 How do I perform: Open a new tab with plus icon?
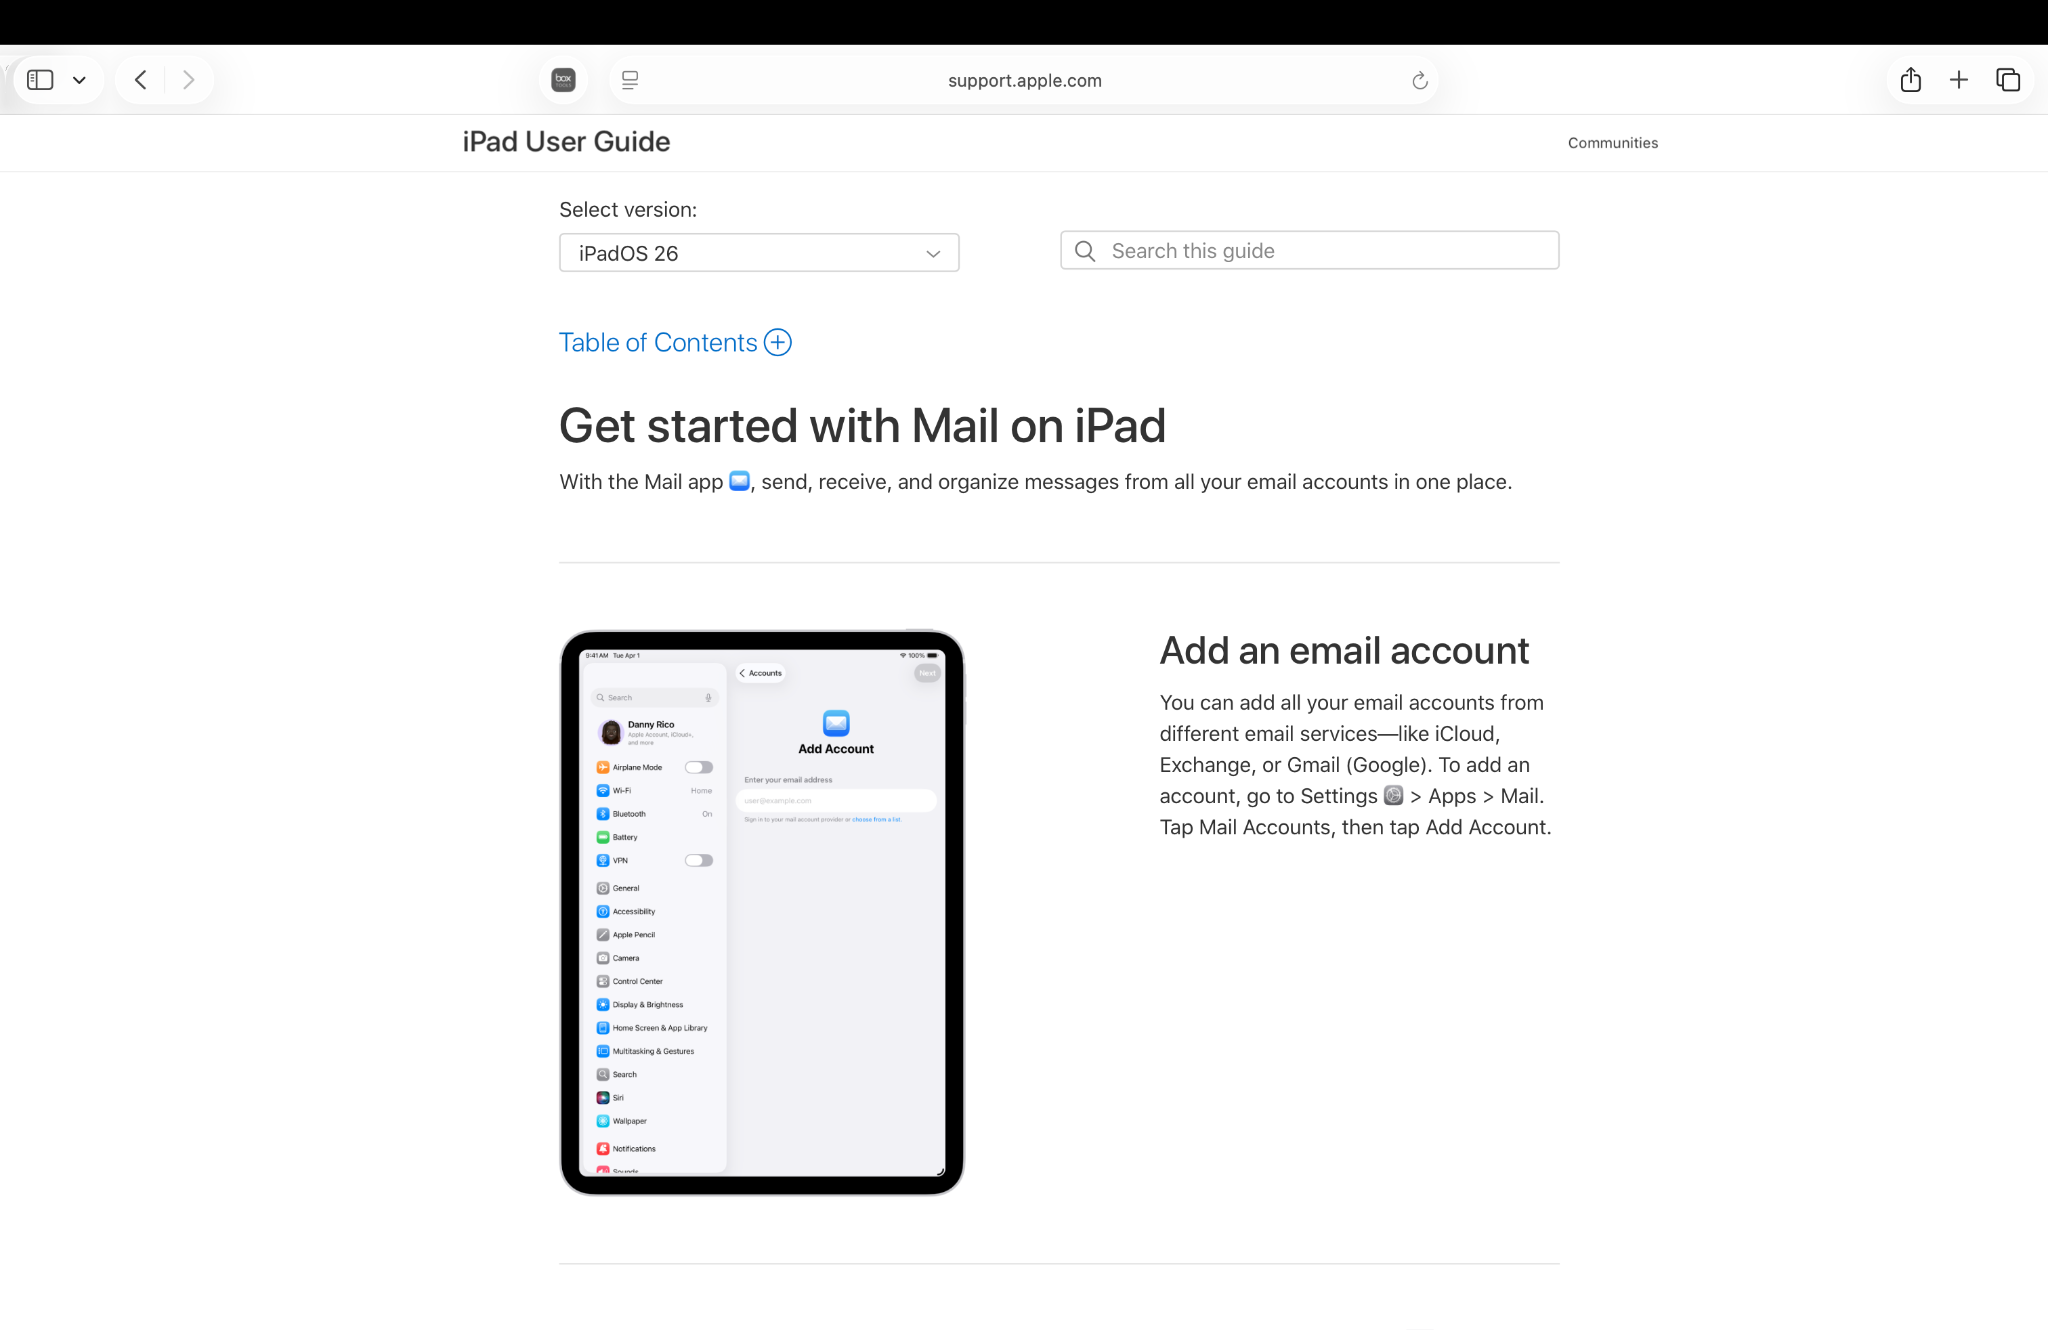[x=1959, y=80]
